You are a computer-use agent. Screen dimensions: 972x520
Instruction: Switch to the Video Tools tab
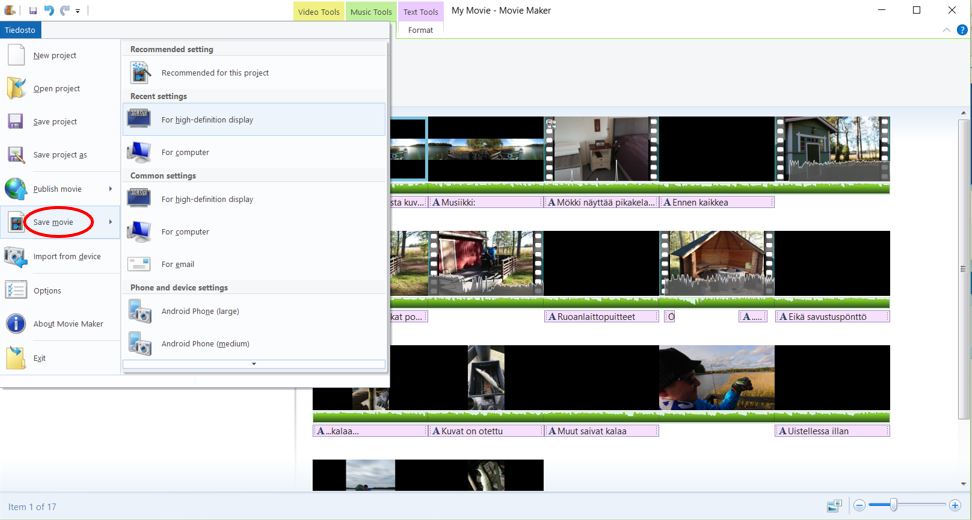click(319, 12)
